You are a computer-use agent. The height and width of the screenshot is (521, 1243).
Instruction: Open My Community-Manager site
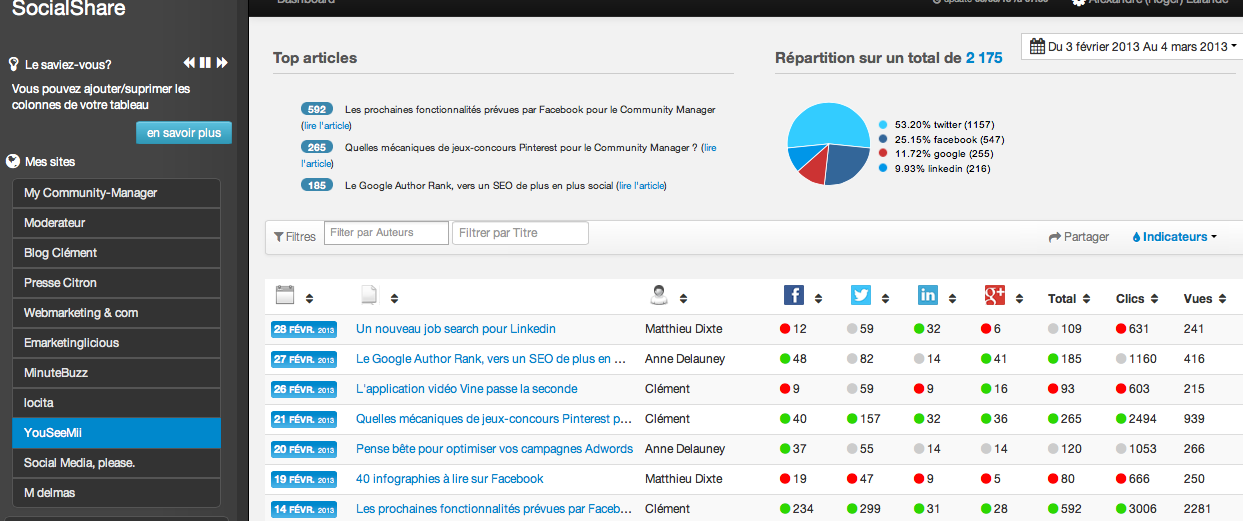click(116, 193)
